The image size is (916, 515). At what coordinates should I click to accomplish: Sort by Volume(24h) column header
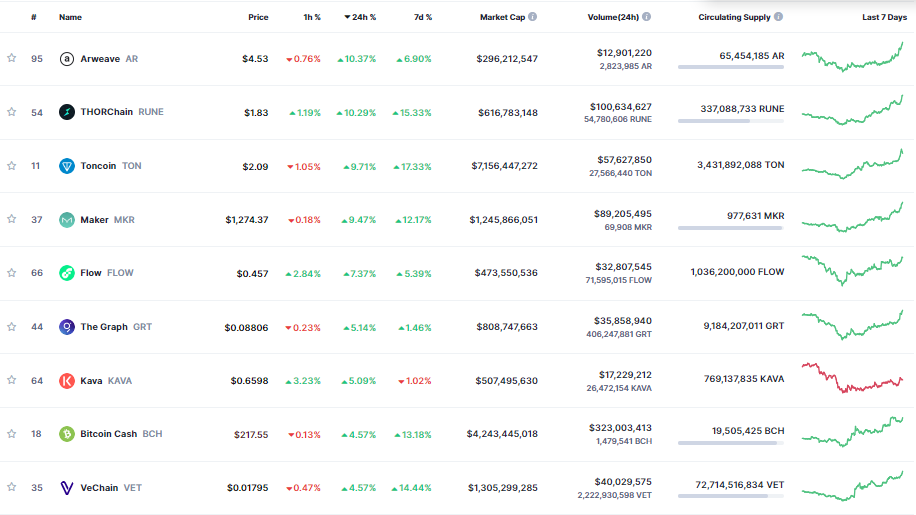click(613, 18)
